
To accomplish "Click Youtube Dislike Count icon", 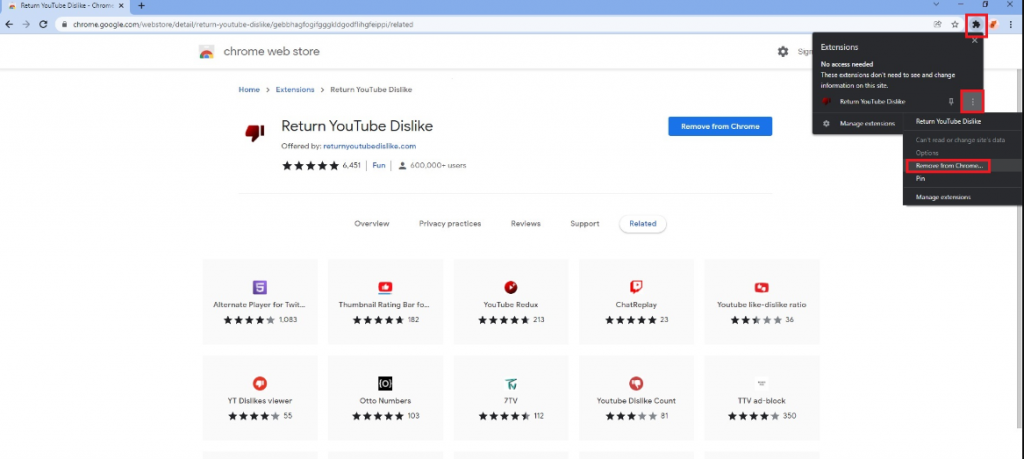I will [636, 383].
